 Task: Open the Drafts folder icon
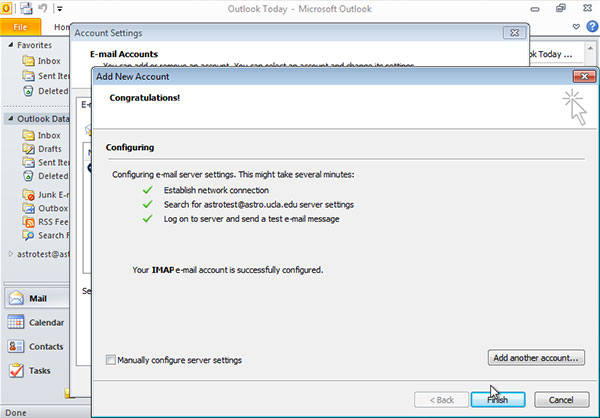(x=28, y=149)
